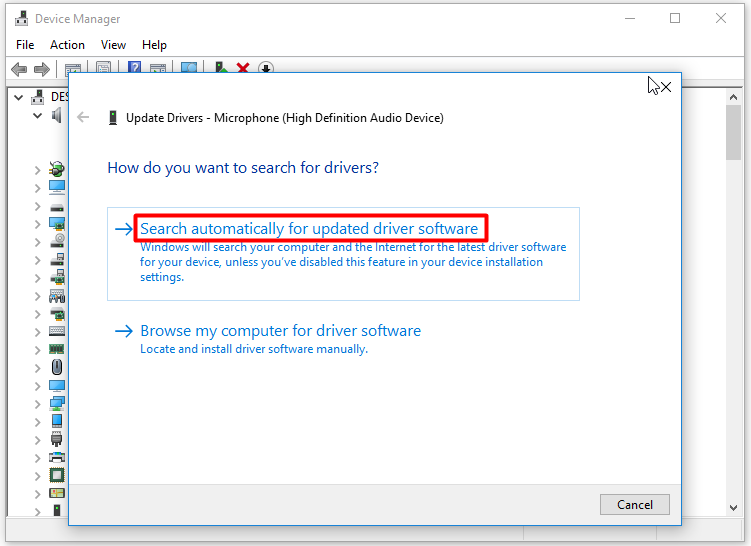
Task: Select the Memory module category icon
Action: (57, 349)
